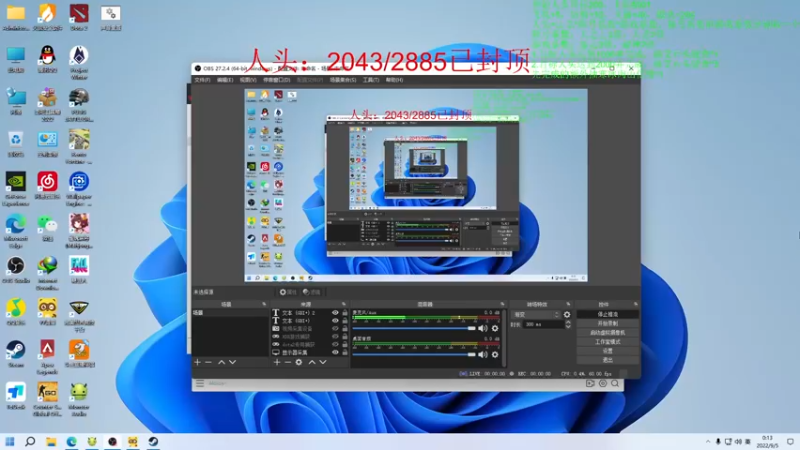800x450 pixels.
Task: Show hidden tray icons chevron
Action: tap(708, 442)
